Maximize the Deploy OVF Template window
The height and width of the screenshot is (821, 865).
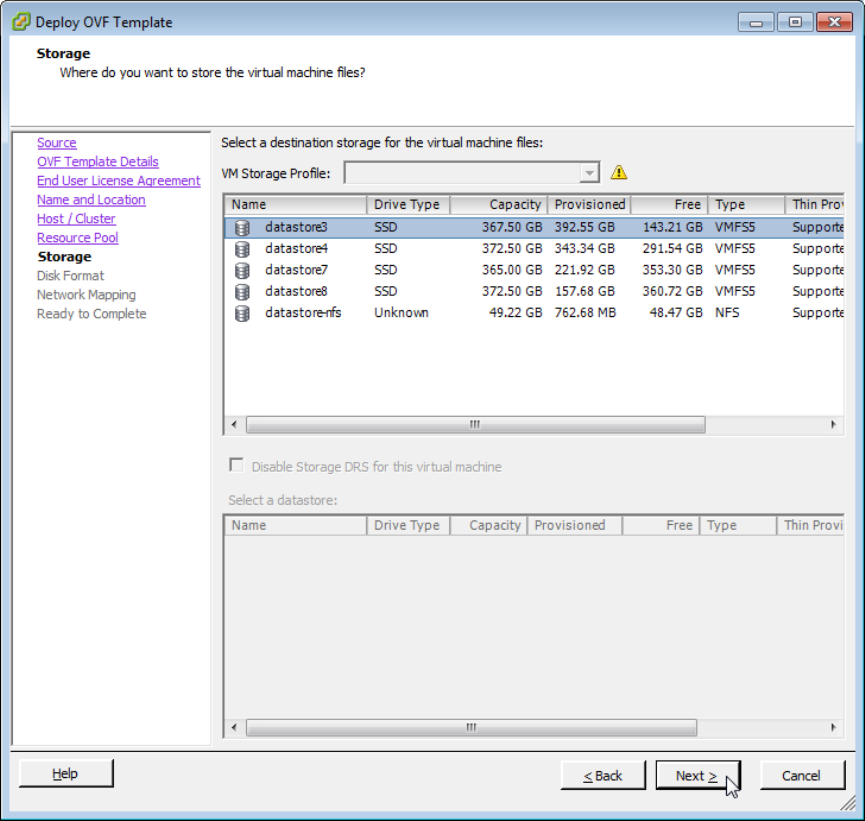pyautogui.click(x=795, y=22)
